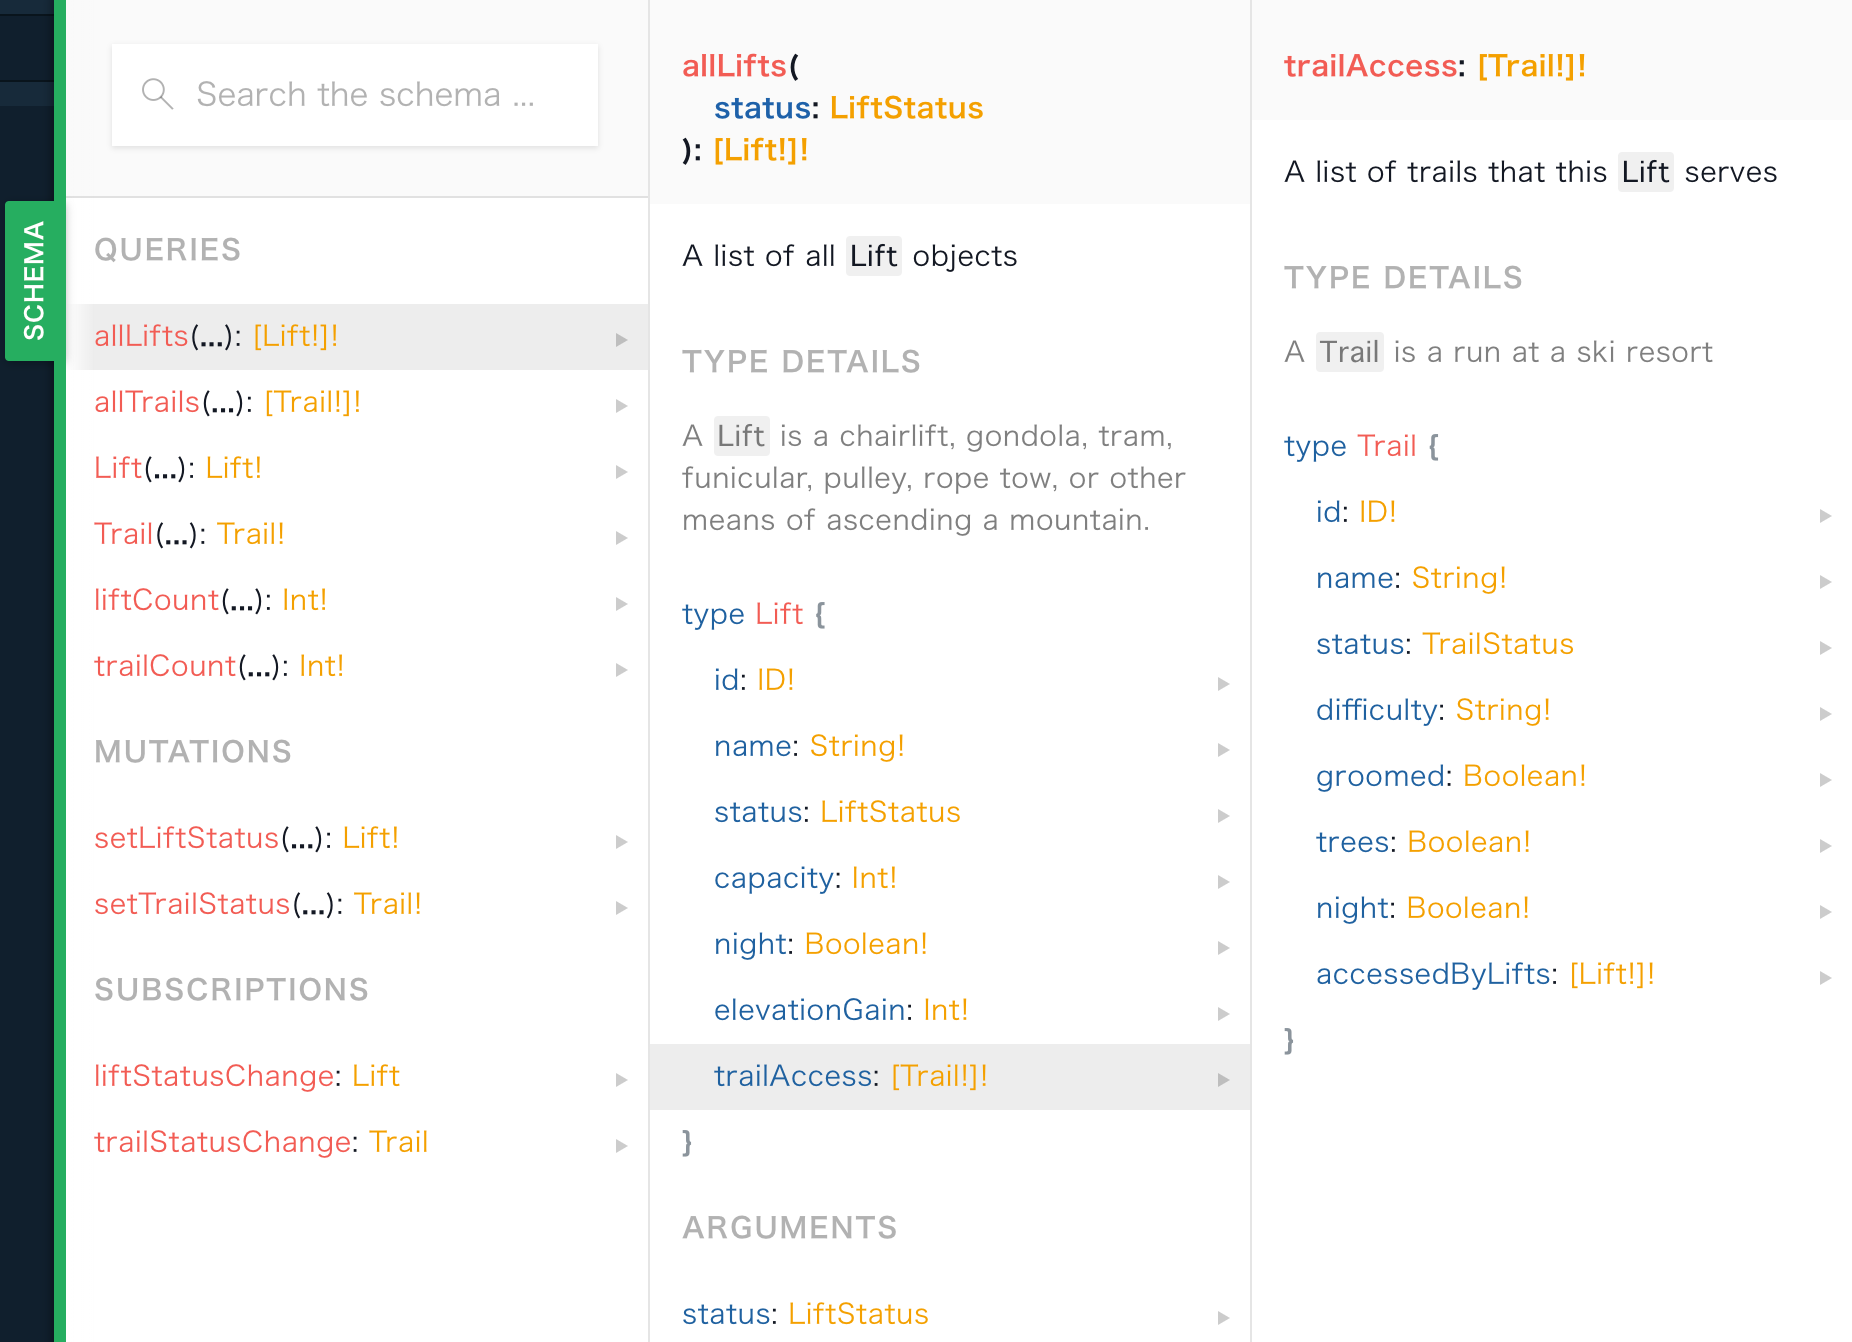Select the difficulty field of Trail

[x=1375, y=710]
